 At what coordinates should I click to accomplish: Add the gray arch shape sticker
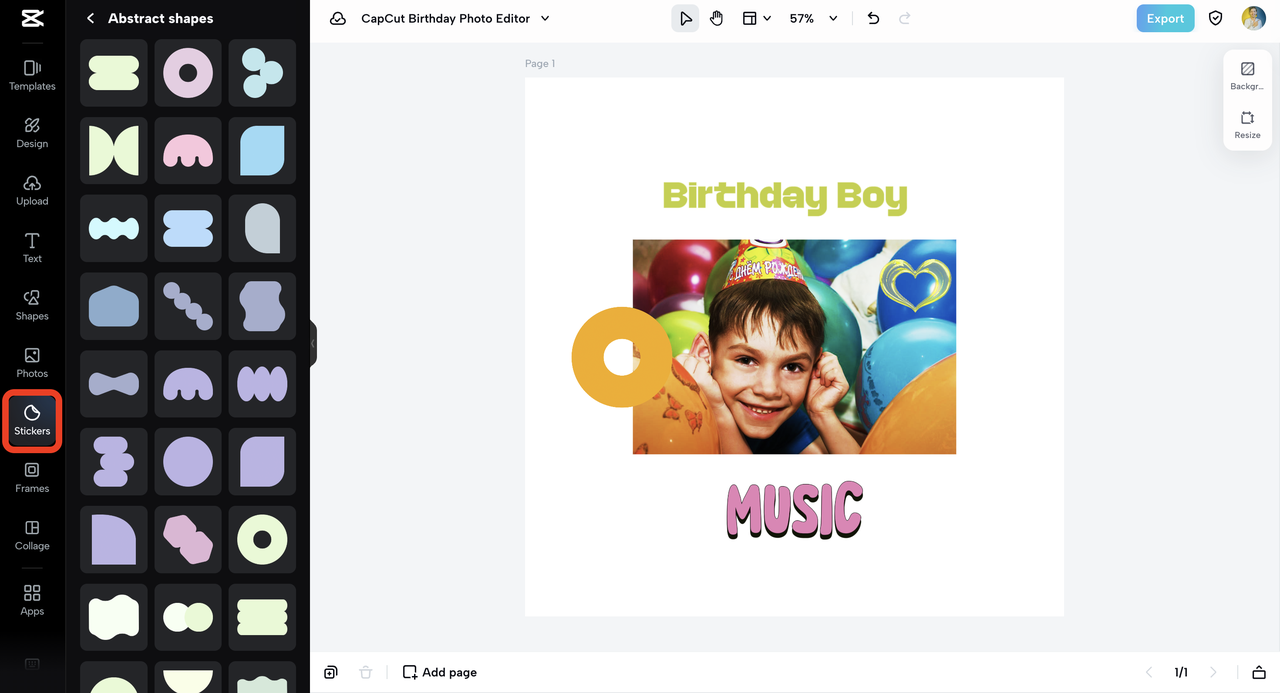point(262,229)
